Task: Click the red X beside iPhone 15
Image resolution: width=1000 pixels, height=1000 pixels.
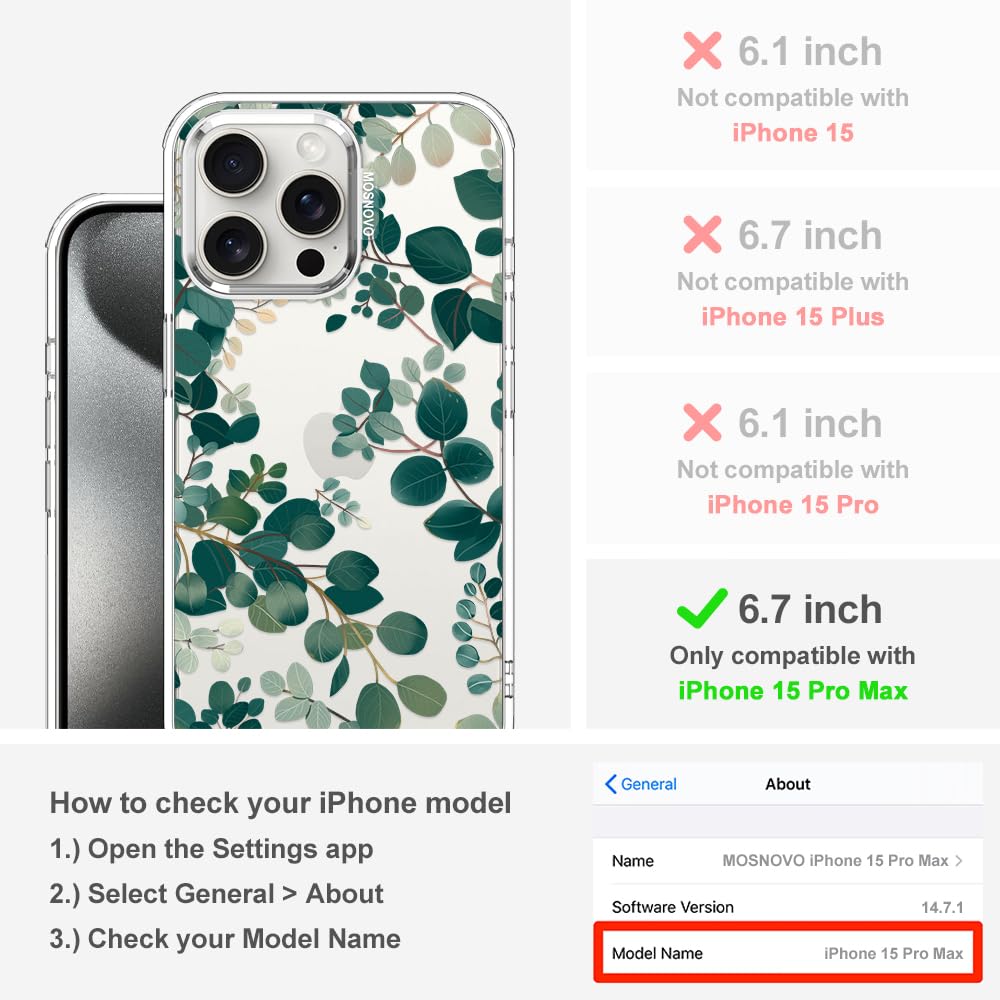Action: pos(702,50)
